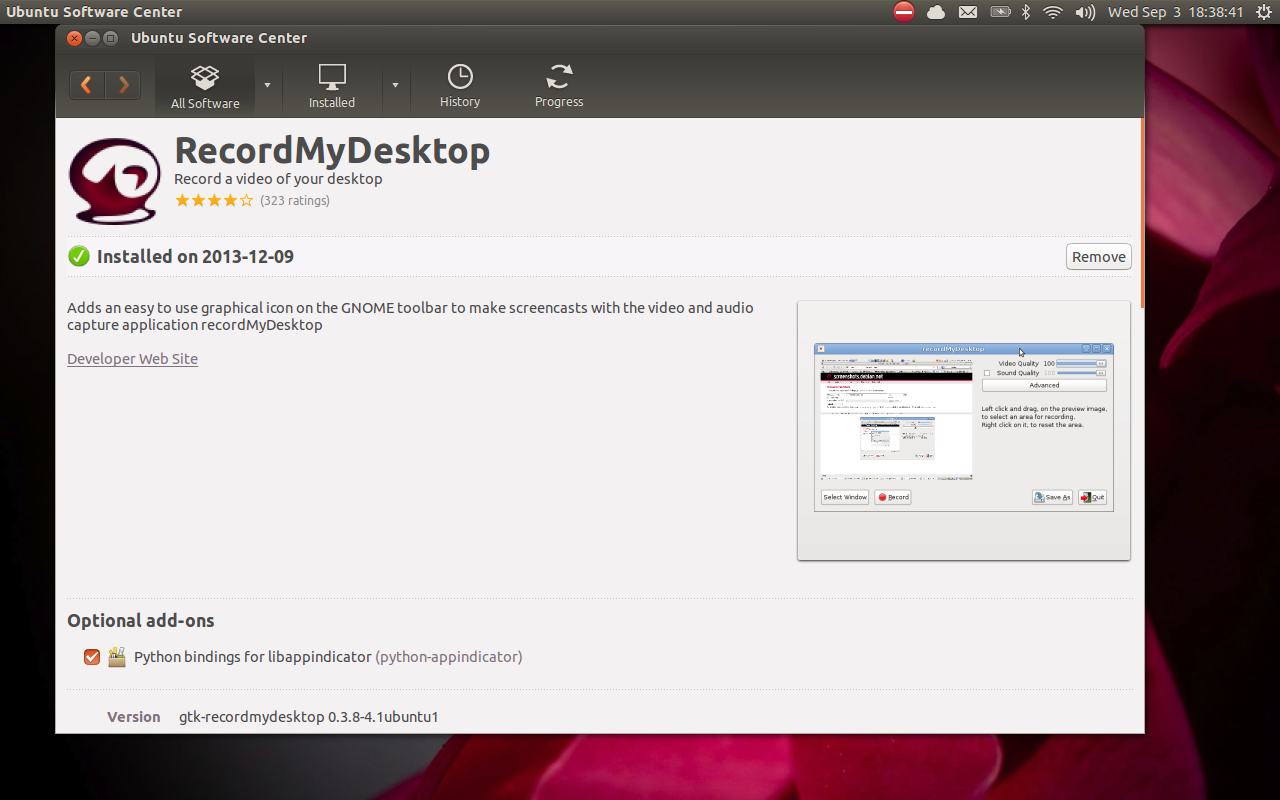Click the RecordMyDesktop screenshot preview
Image resolution: width=1280 pixels, height=800 pixels.
click(x=963, y=424)
